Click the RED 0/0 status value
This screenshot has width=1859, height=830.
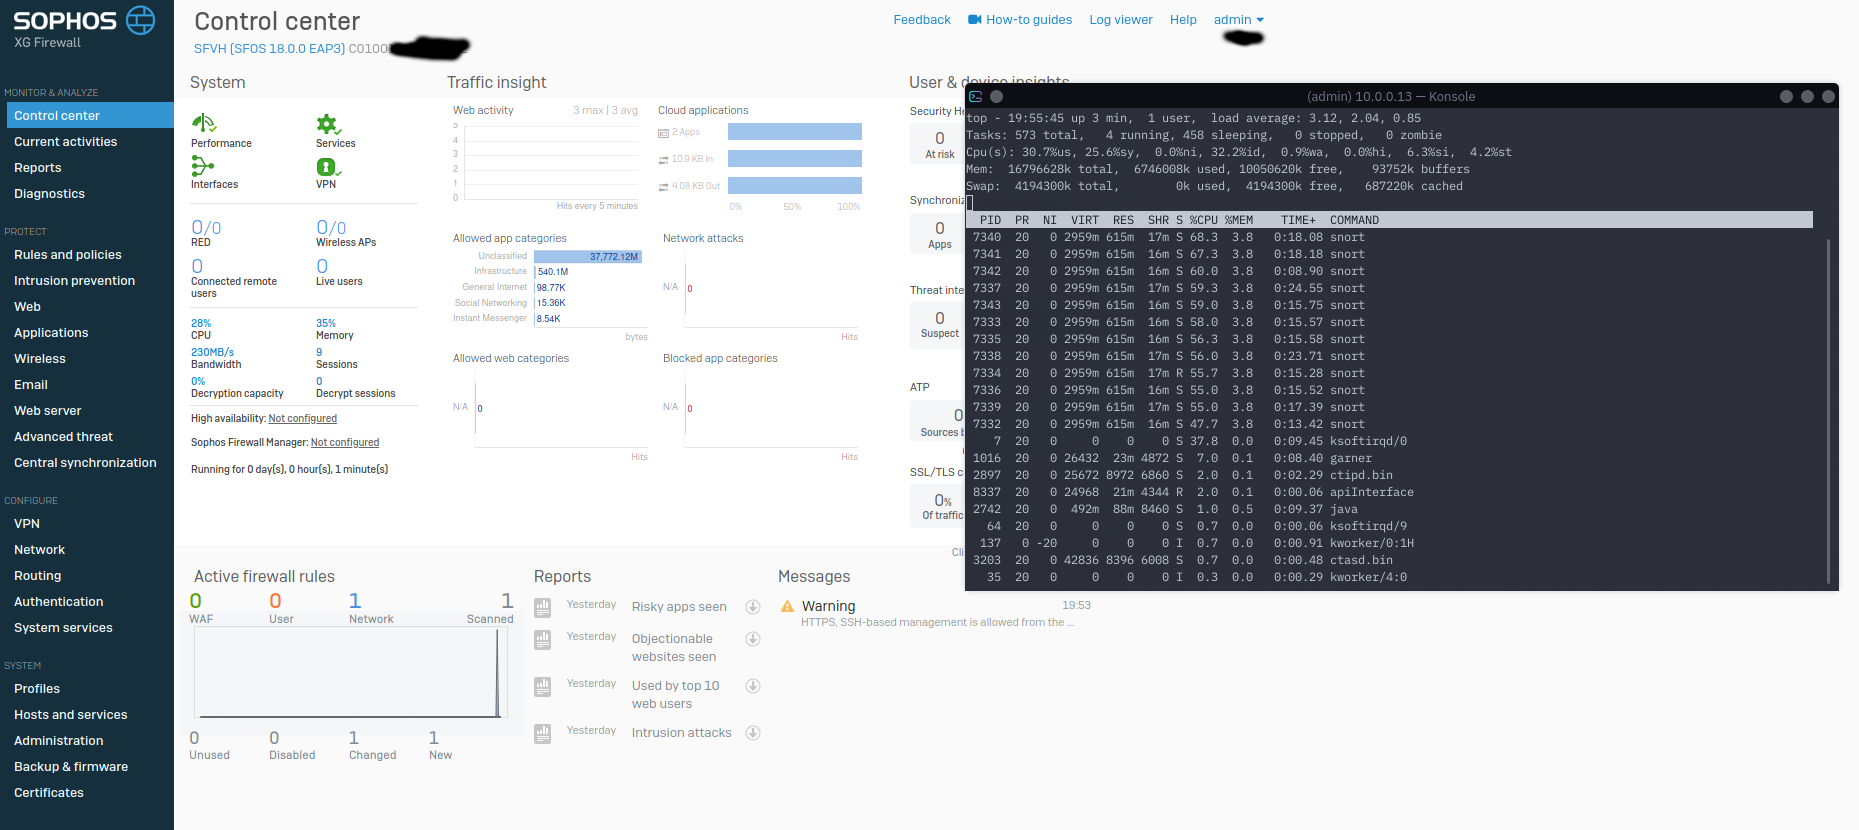point(206,228)
